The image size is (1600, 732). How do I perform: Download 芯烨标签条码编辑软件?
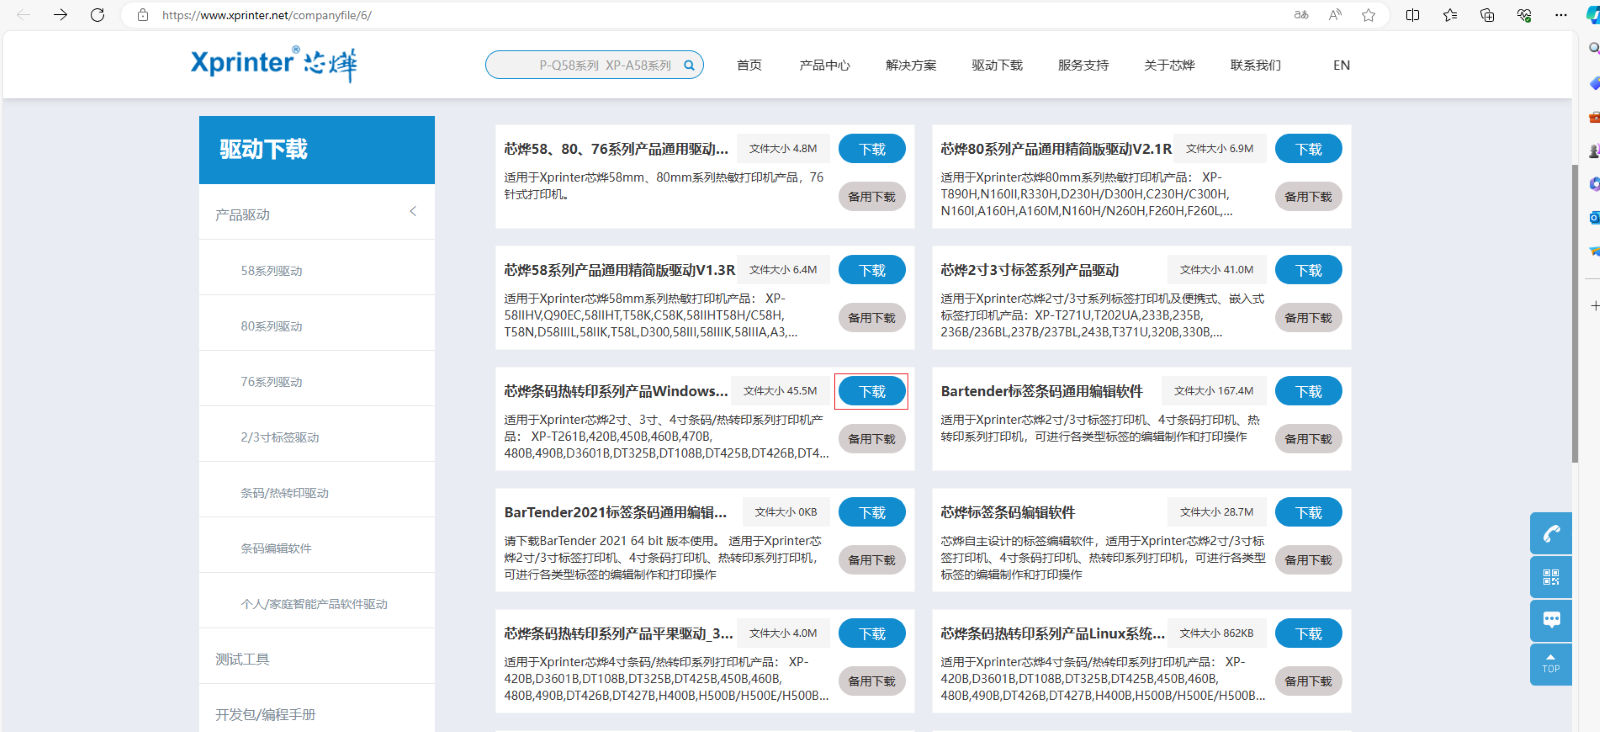coord(1309,512)
